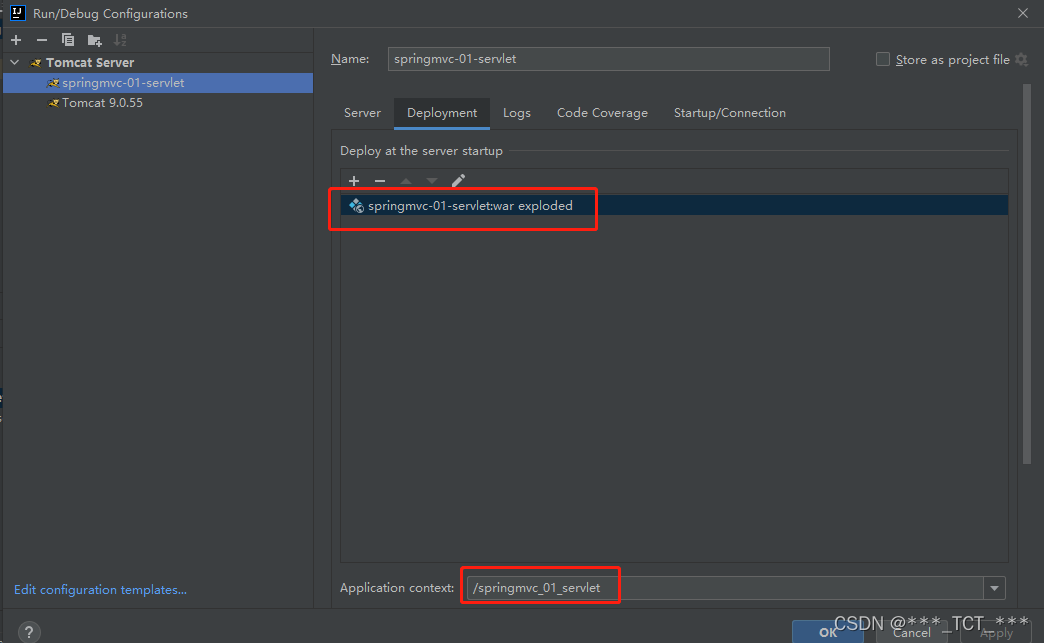1044x643 pixels.
Task: Open Application context dropdown arrow
Action: [994, 588]
